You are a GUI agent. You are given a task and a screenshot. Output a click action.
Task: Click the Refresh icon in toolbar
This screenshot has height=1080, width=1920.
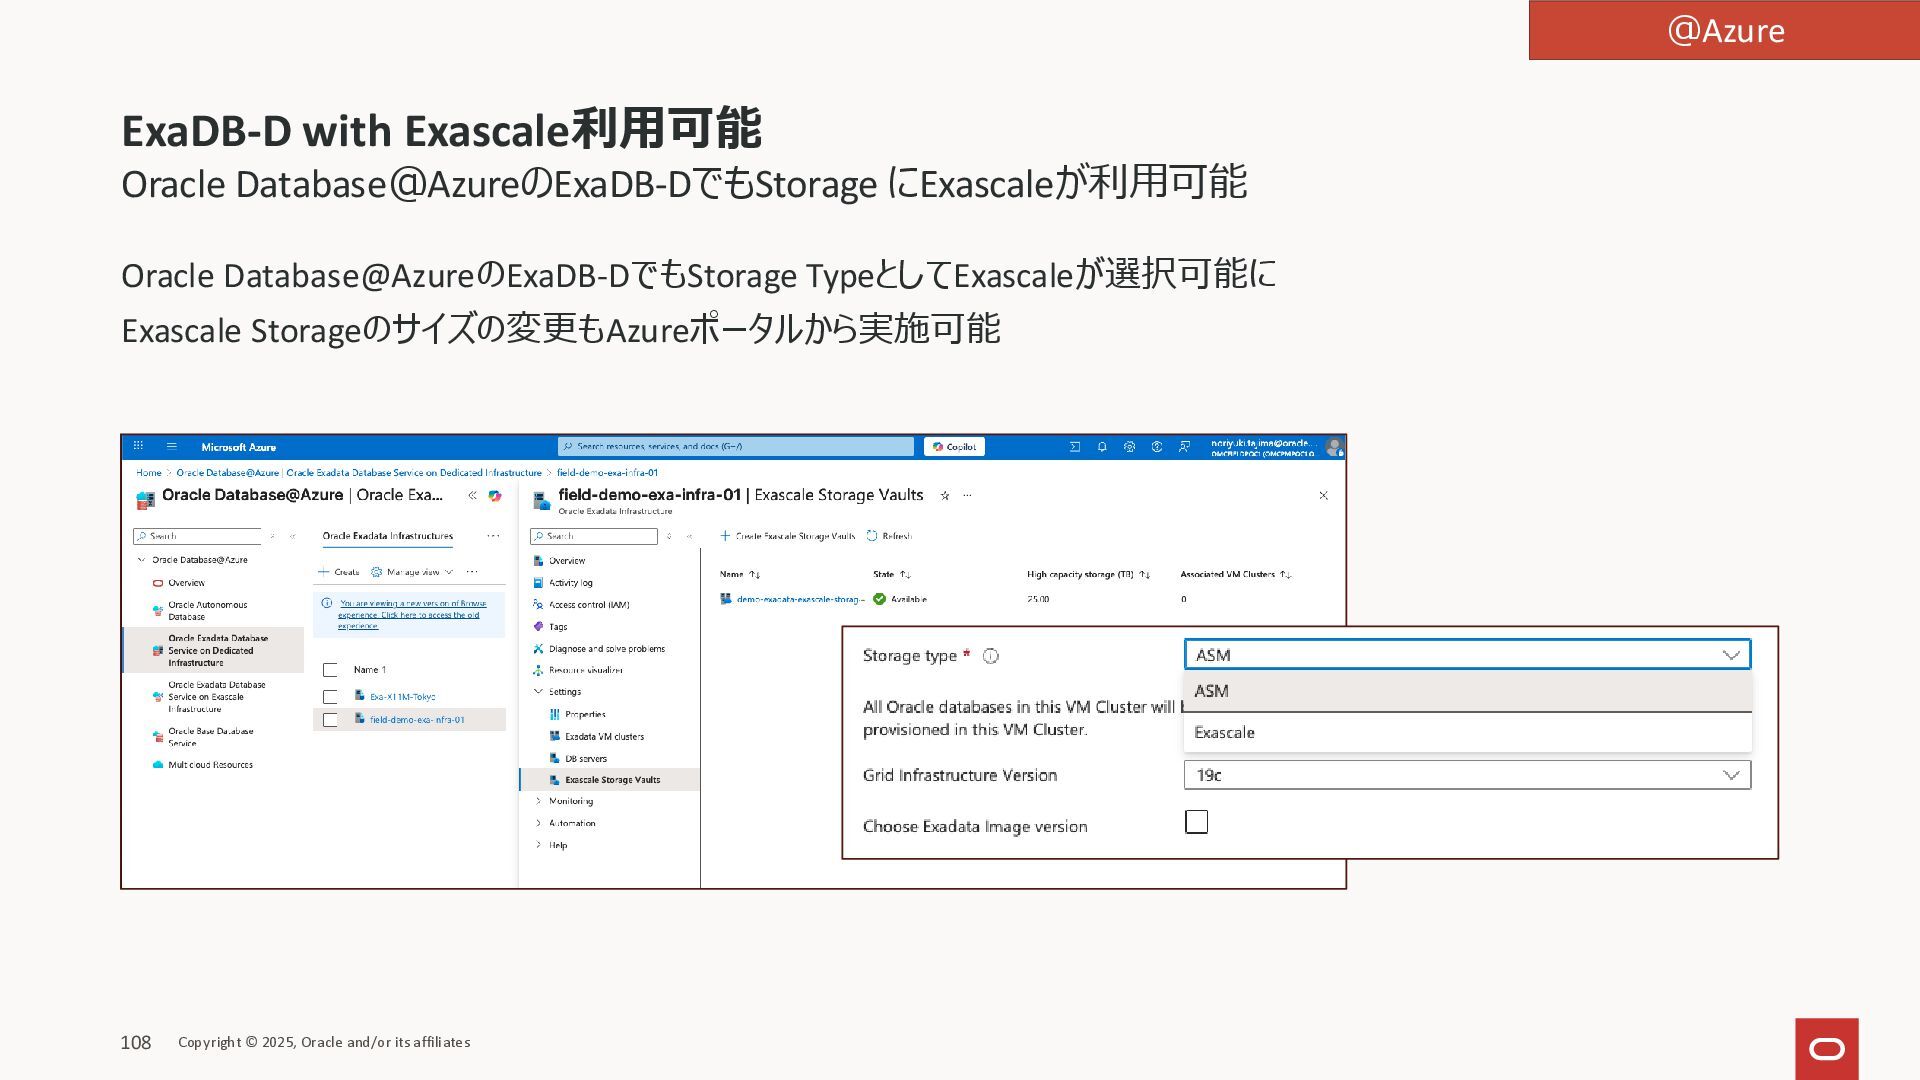click(872, 536)
